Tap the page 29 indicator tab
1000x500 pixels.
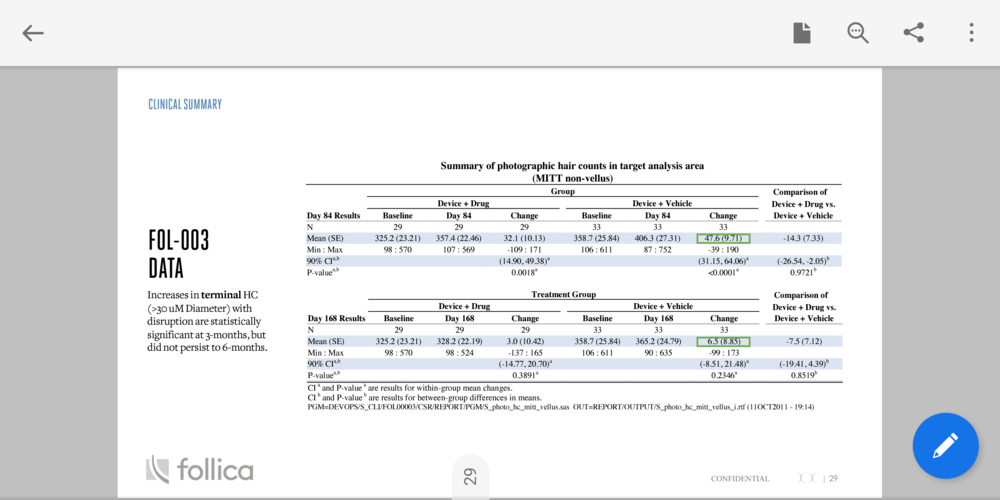pyautogui.click(x=470, y=477)
